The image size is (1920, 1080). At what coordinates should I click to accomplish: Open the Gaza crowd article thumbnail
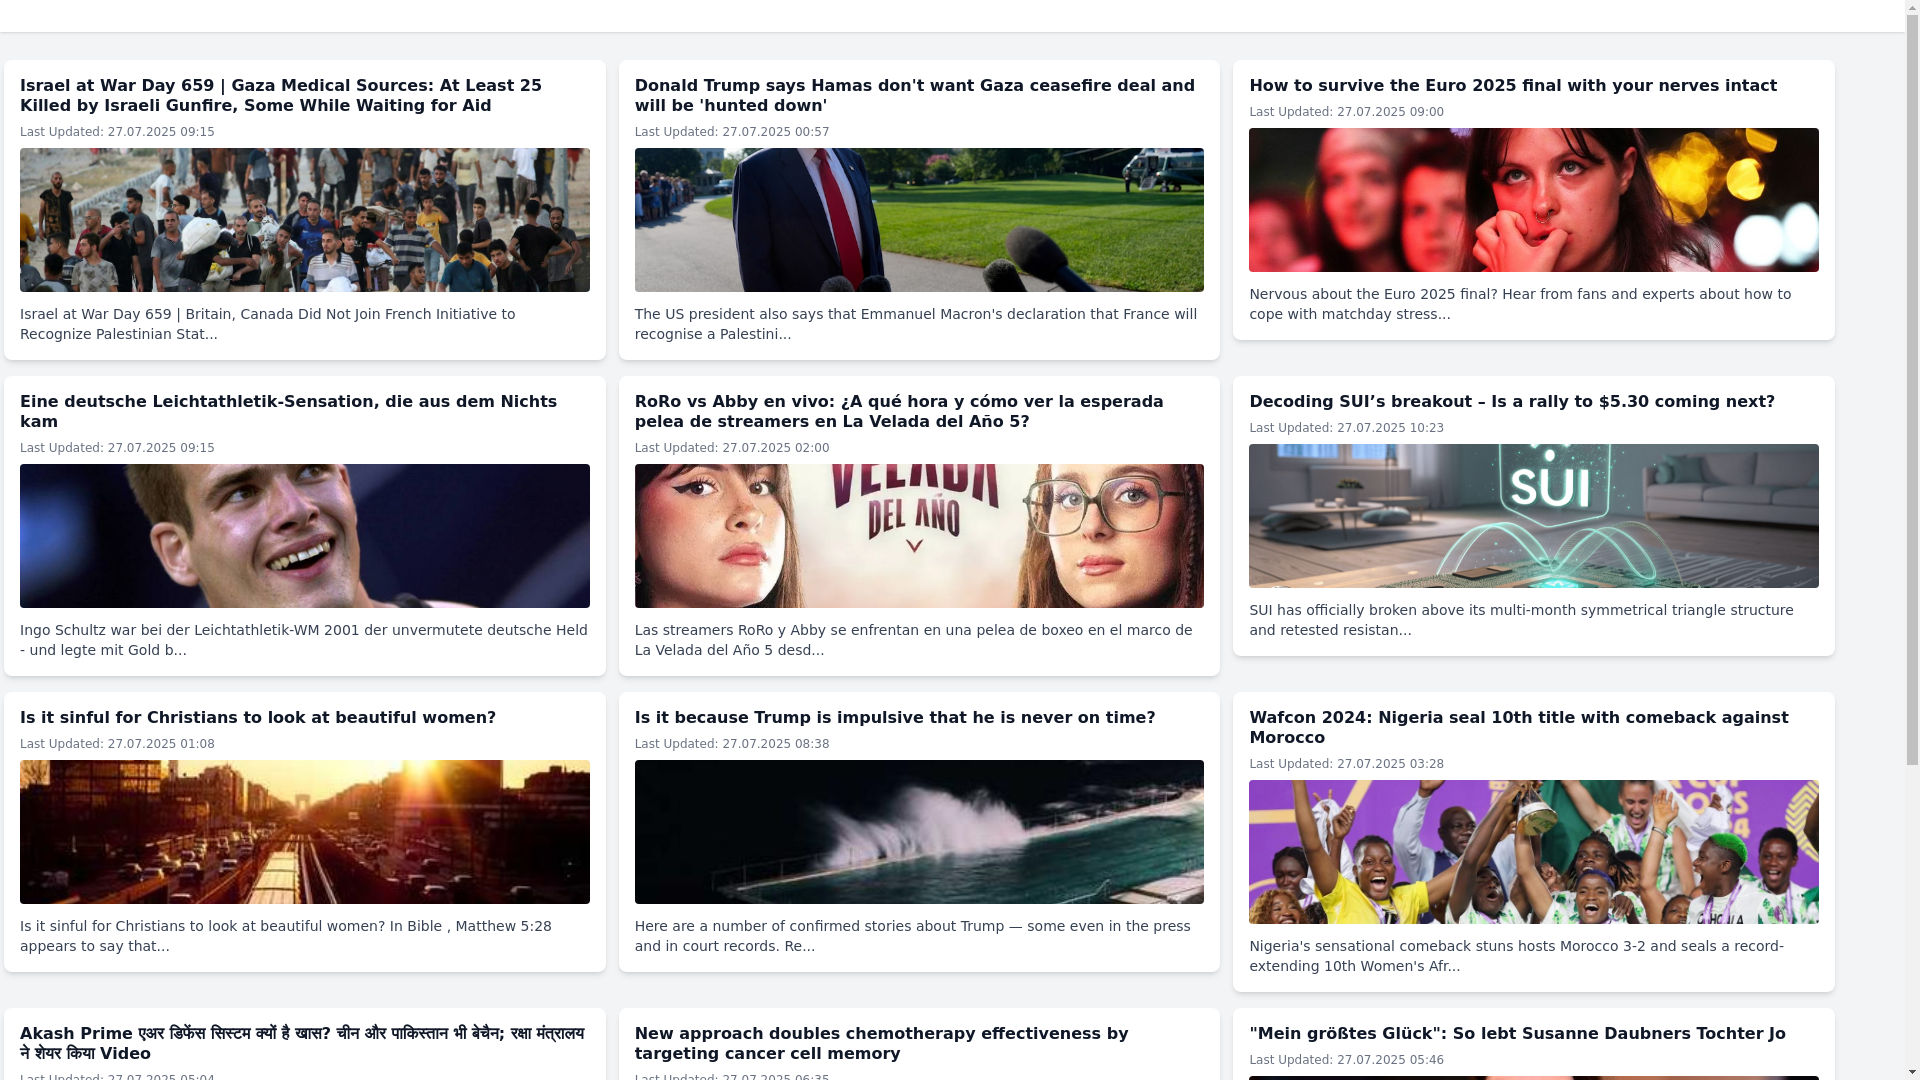coord(305,220)
